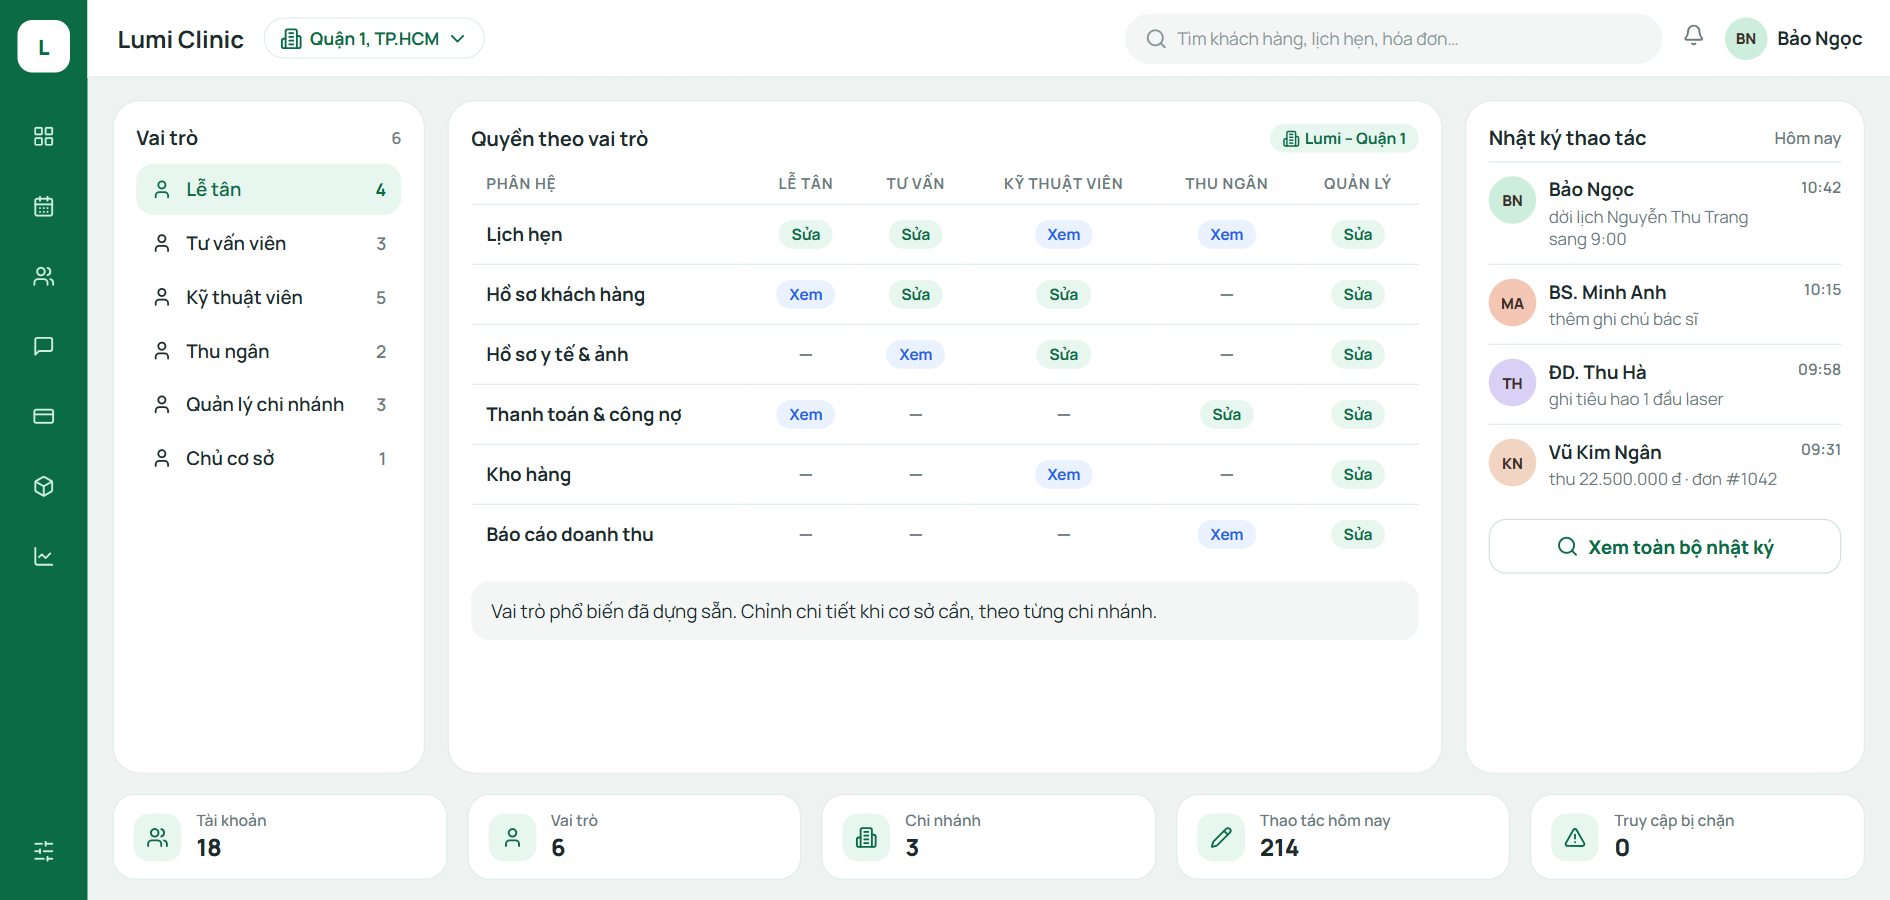This screenshot has width=1890, height=900.
Task: Click the Hôm nay label in activity log
Action: [x=1807, y=138]
